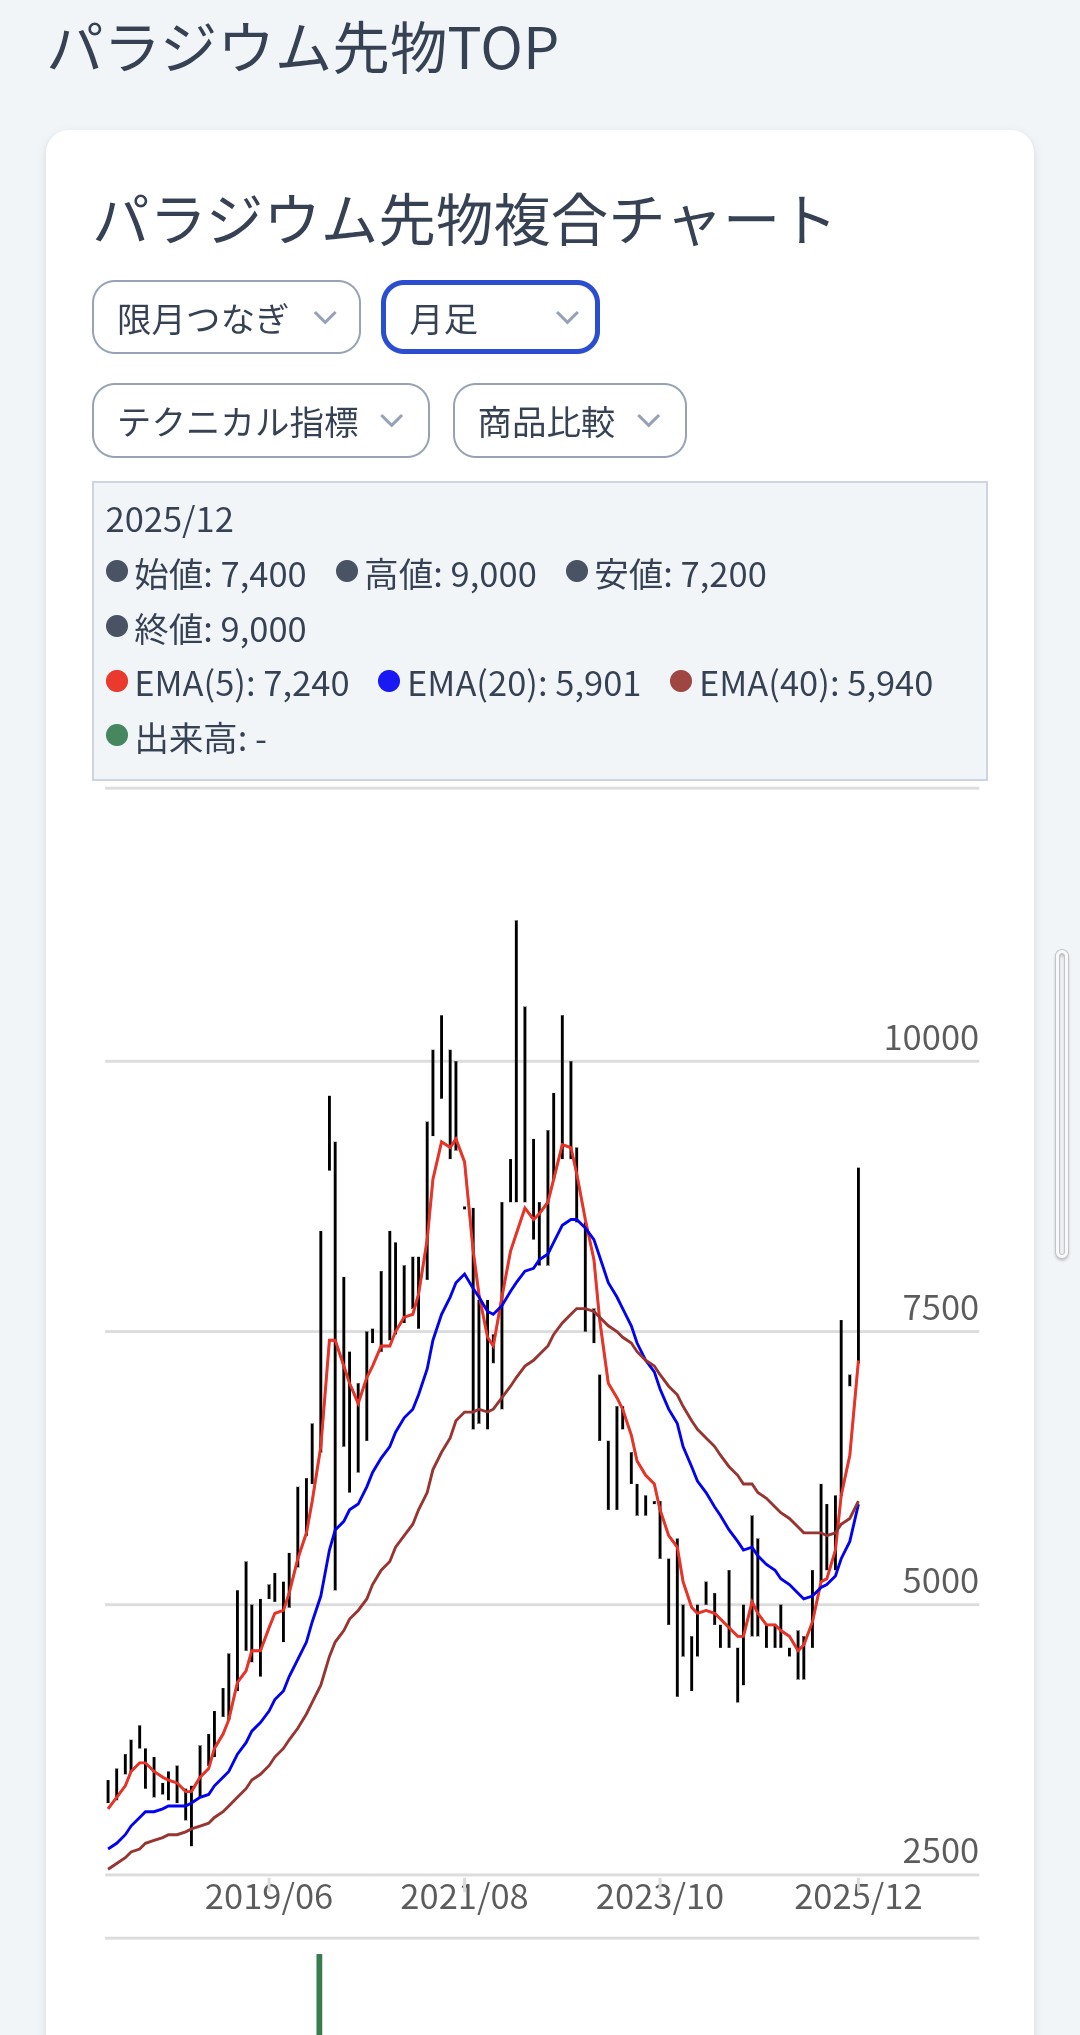Expand the 月足 timeframe dropdown
Image resolution: width=1080 pixels, height=2035 pixels.
tap(490, 318)
